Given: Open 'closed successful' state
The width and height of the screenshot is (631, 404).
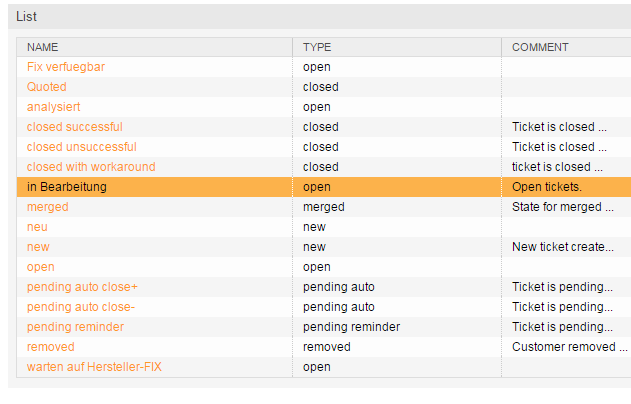Looking at the screenshot, I should coord(74,127).
